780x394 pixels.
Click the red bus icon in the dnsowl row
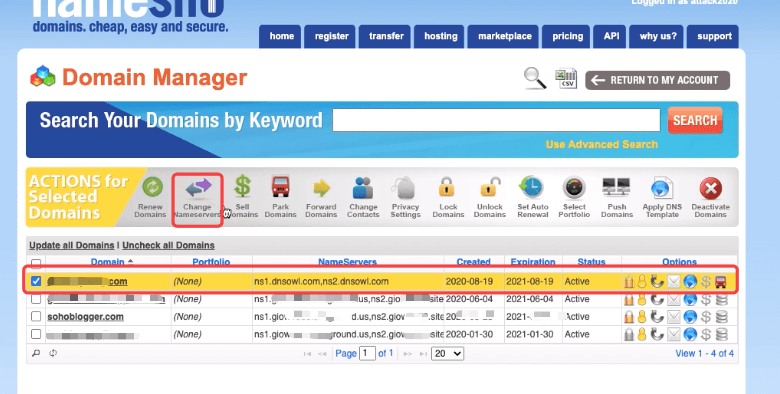pos(721,282)
